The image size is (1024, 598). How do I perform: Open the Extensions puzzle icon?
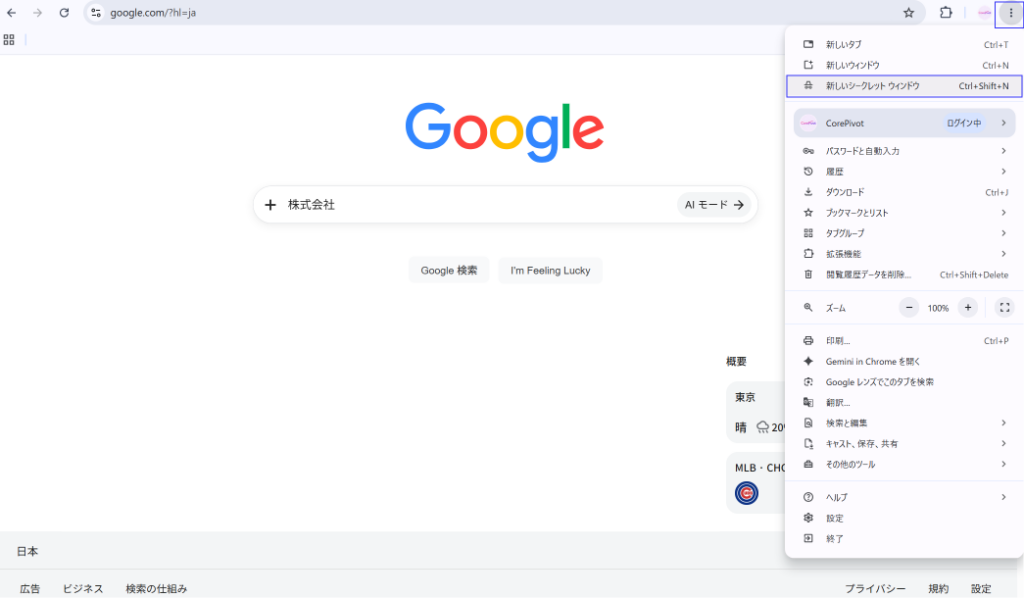click(x=946, y=12)
